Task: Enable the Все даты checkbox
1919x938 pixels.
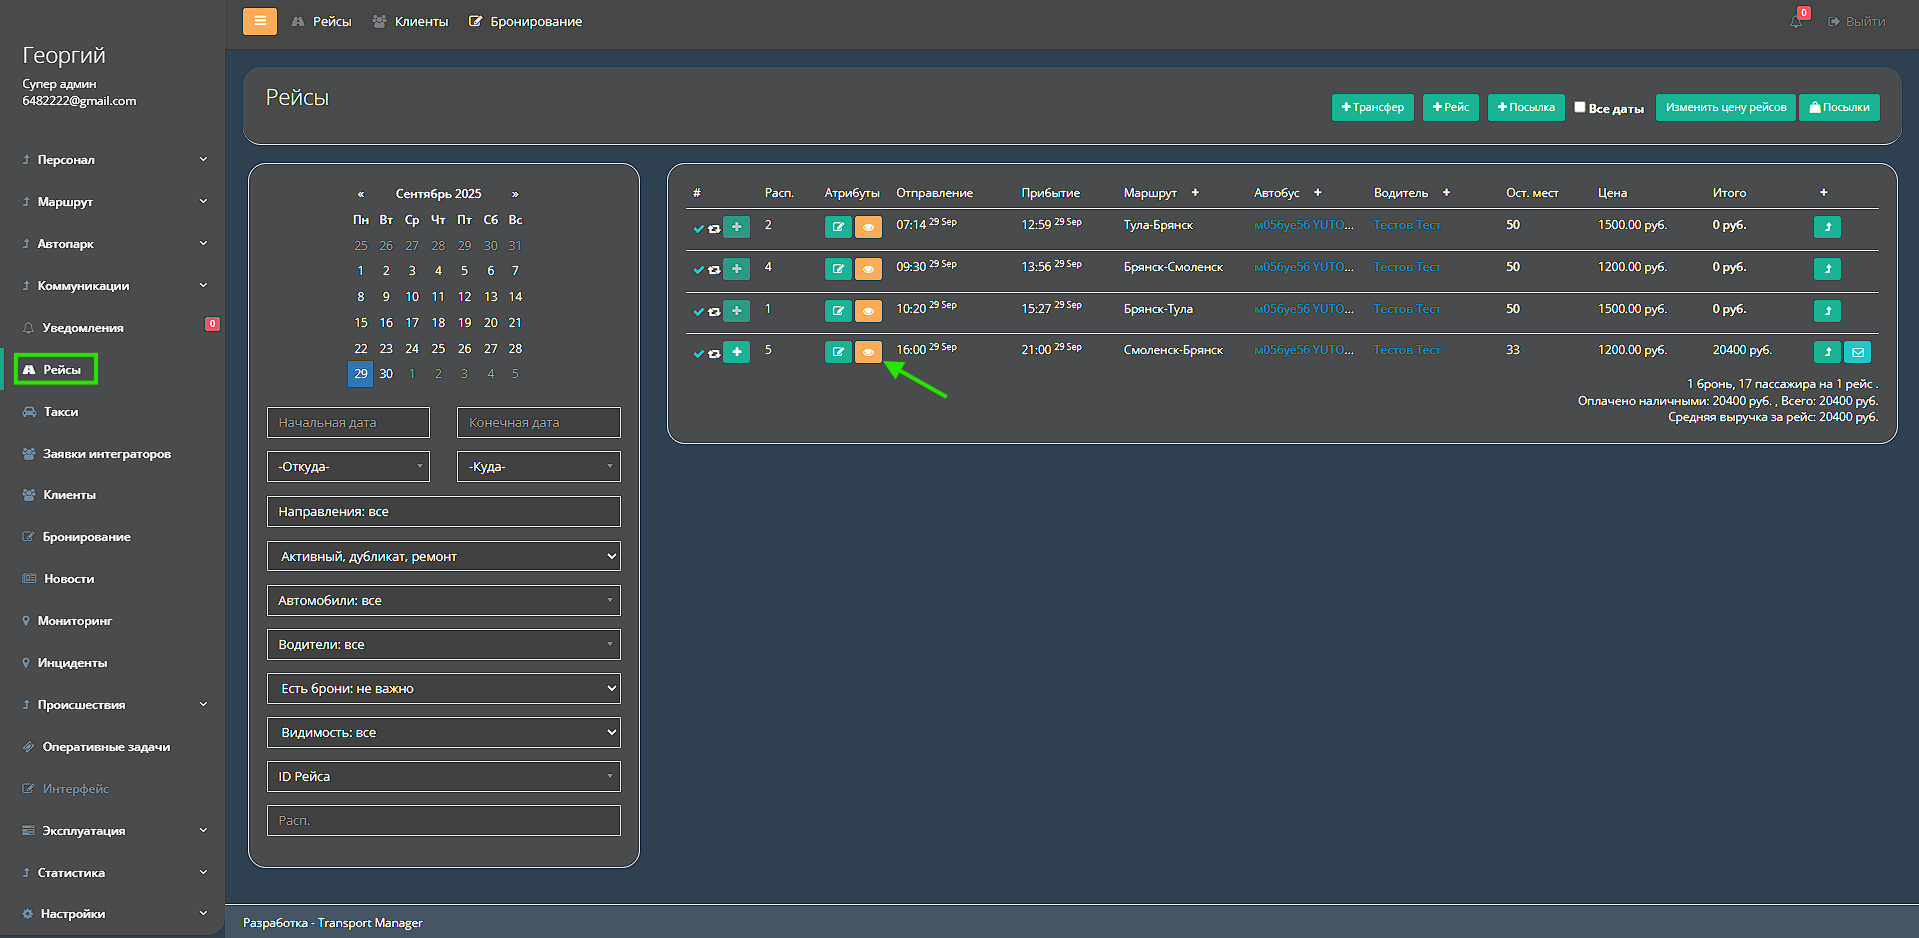Action: coord(1580,107)
